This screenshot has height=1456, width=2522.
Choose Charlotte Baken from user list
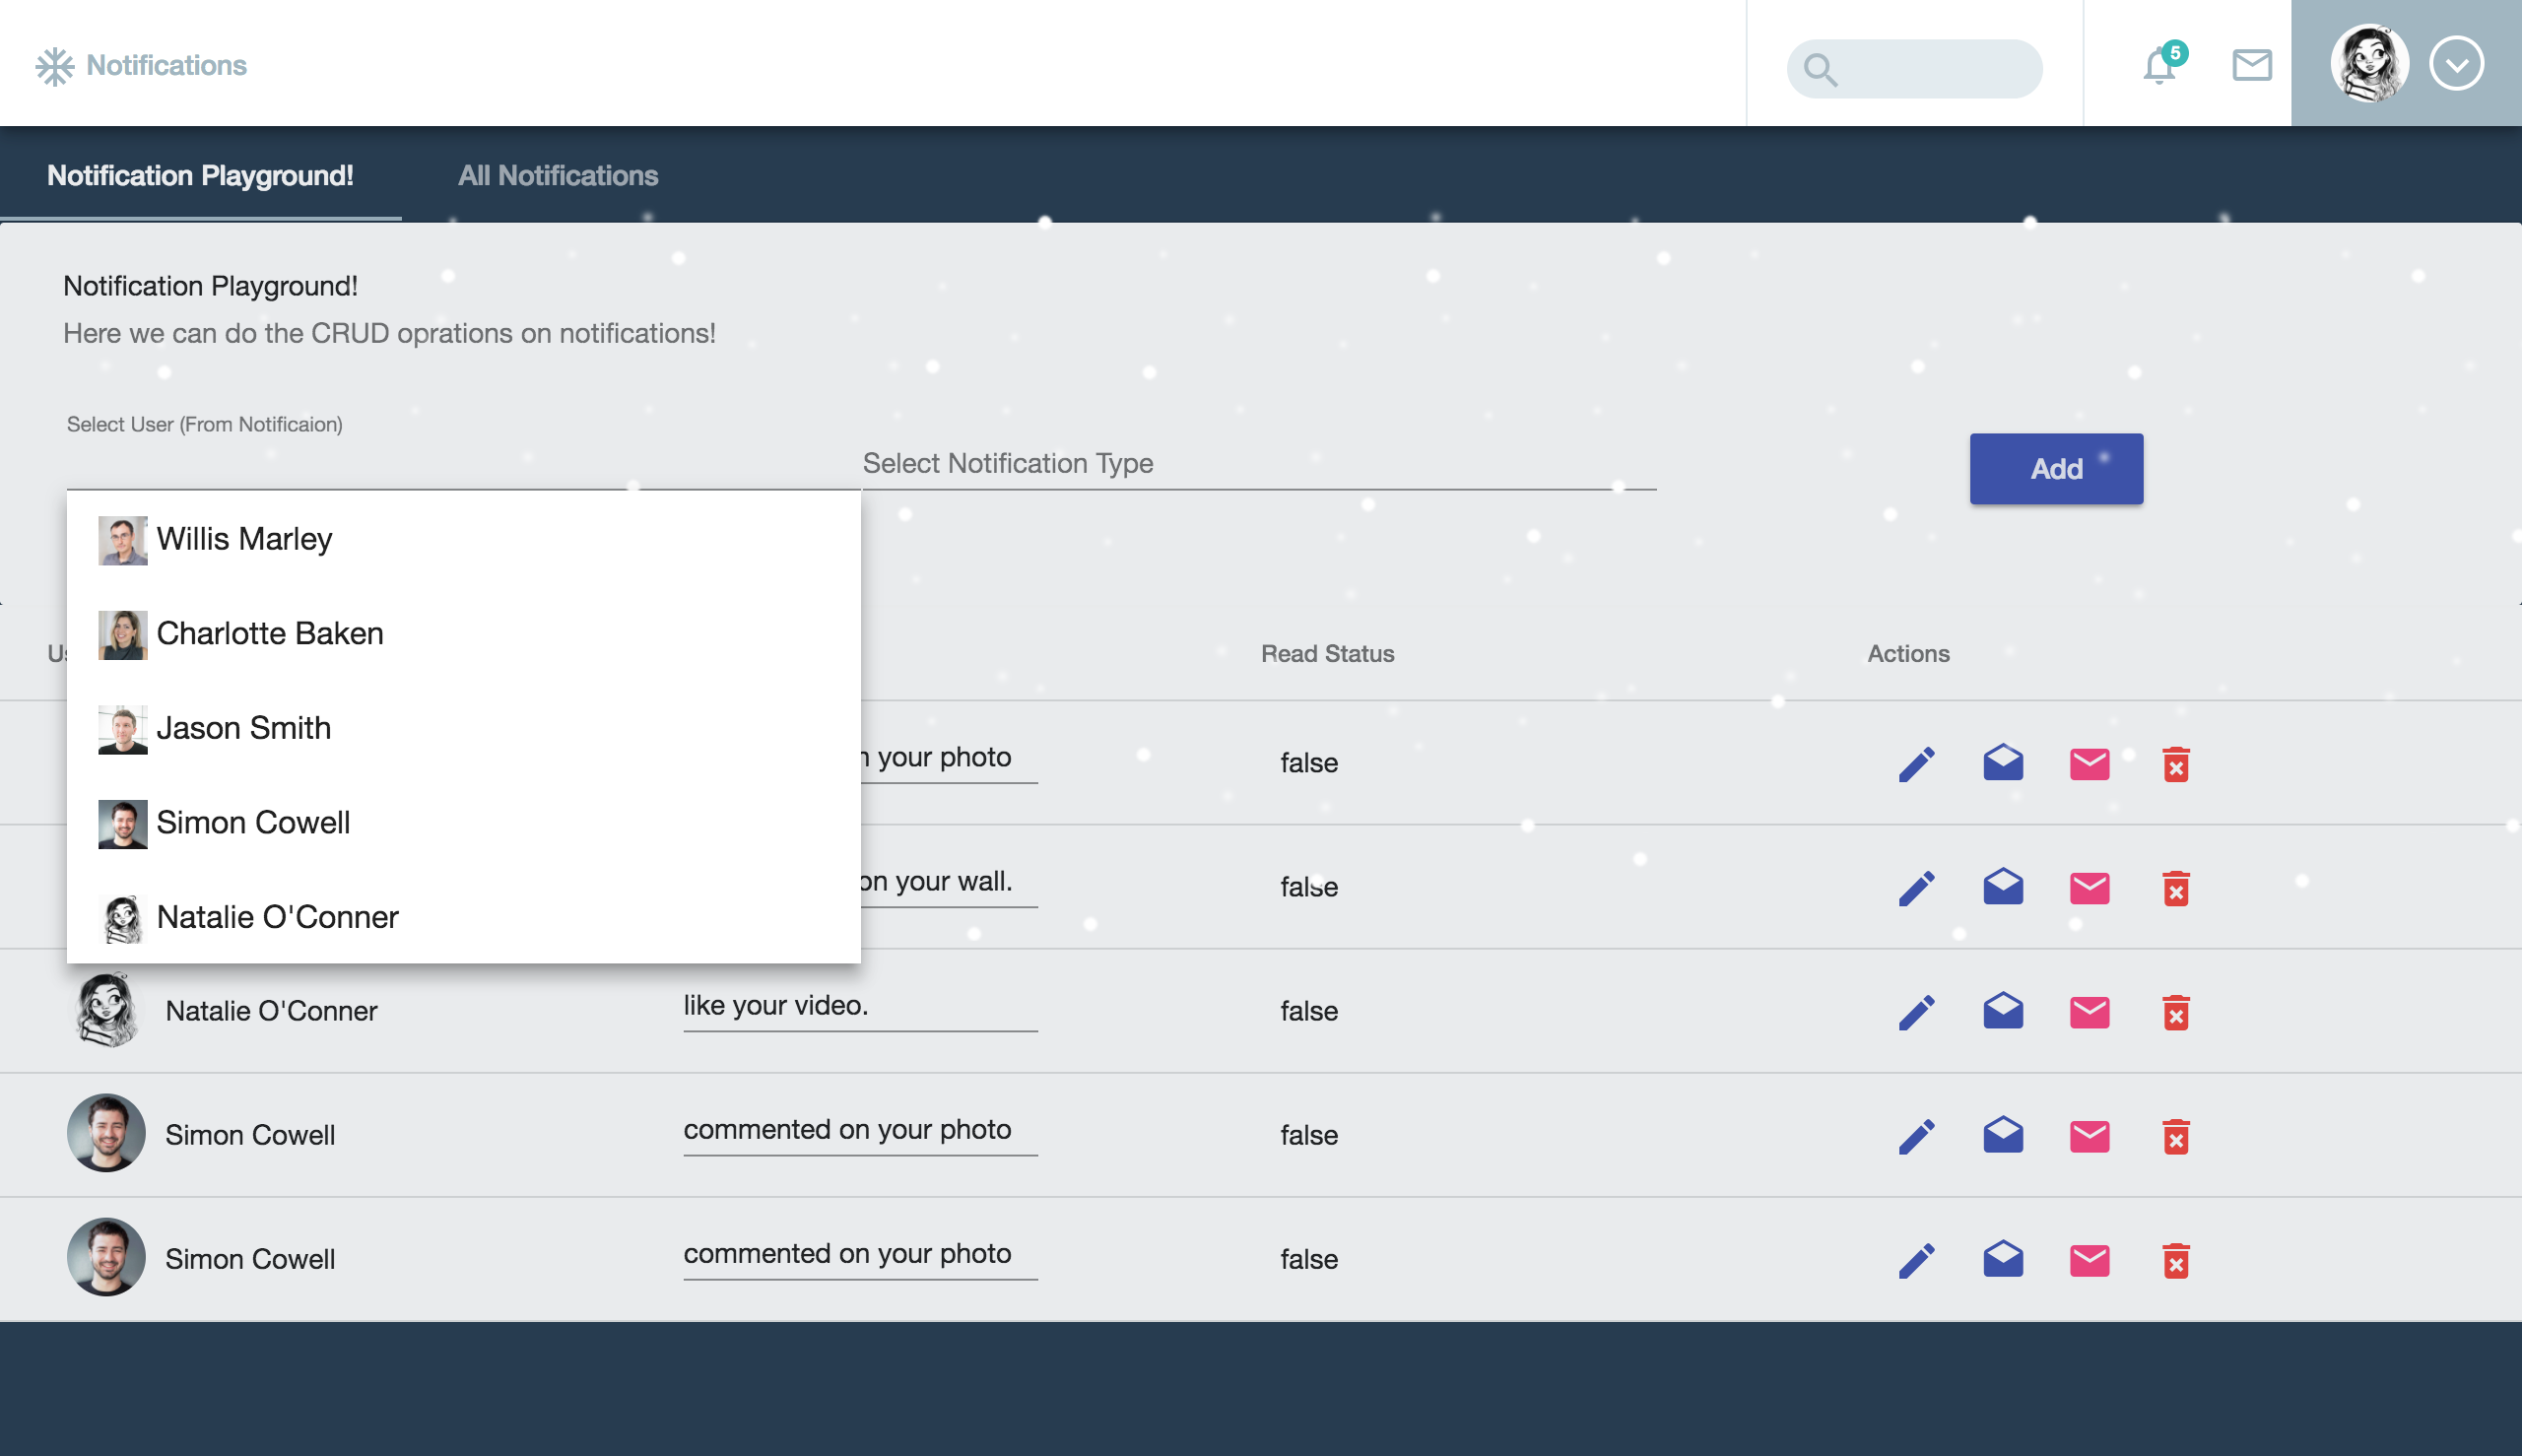pos(270,633)
